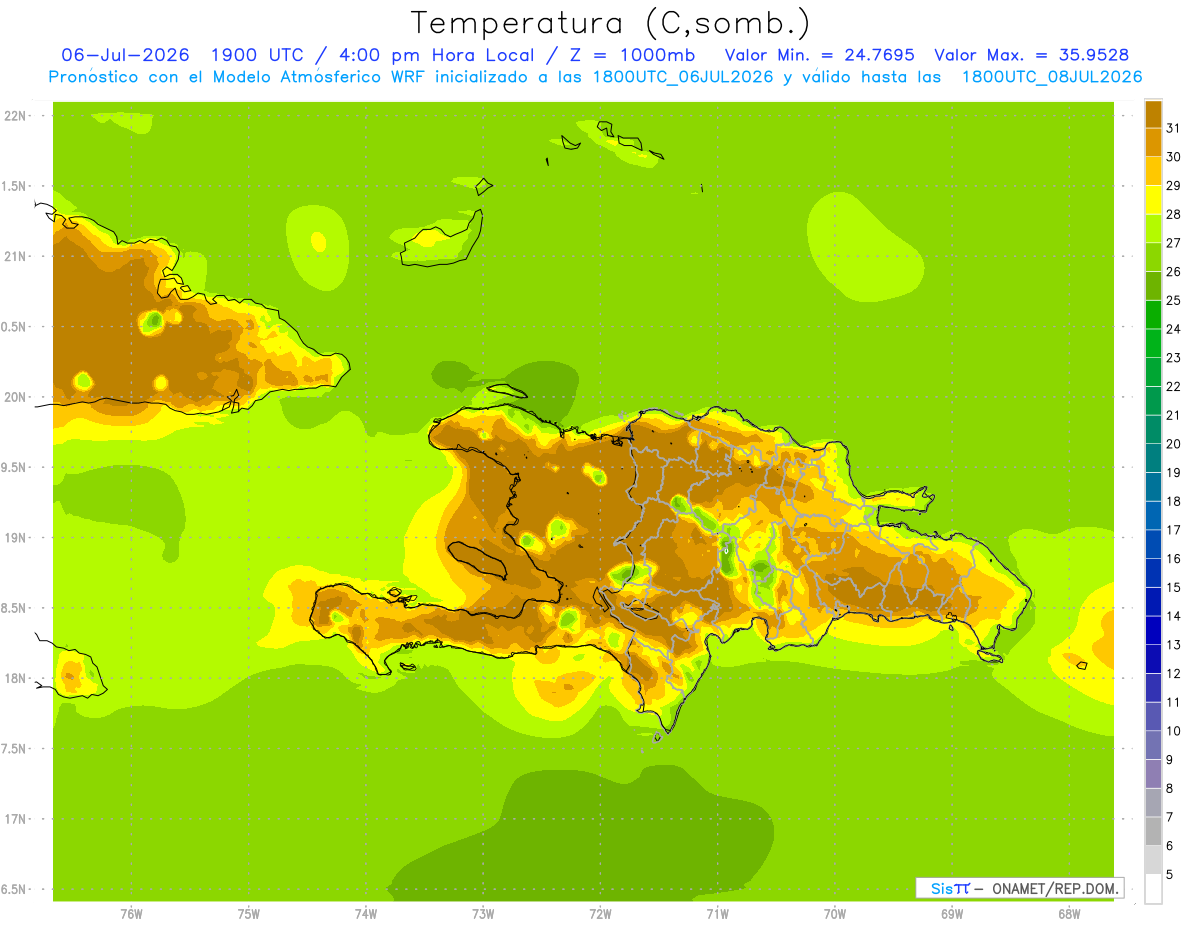
Task: Pick the lime legend swatch between 27 and 28
Action: click(x=1153, y=228)
